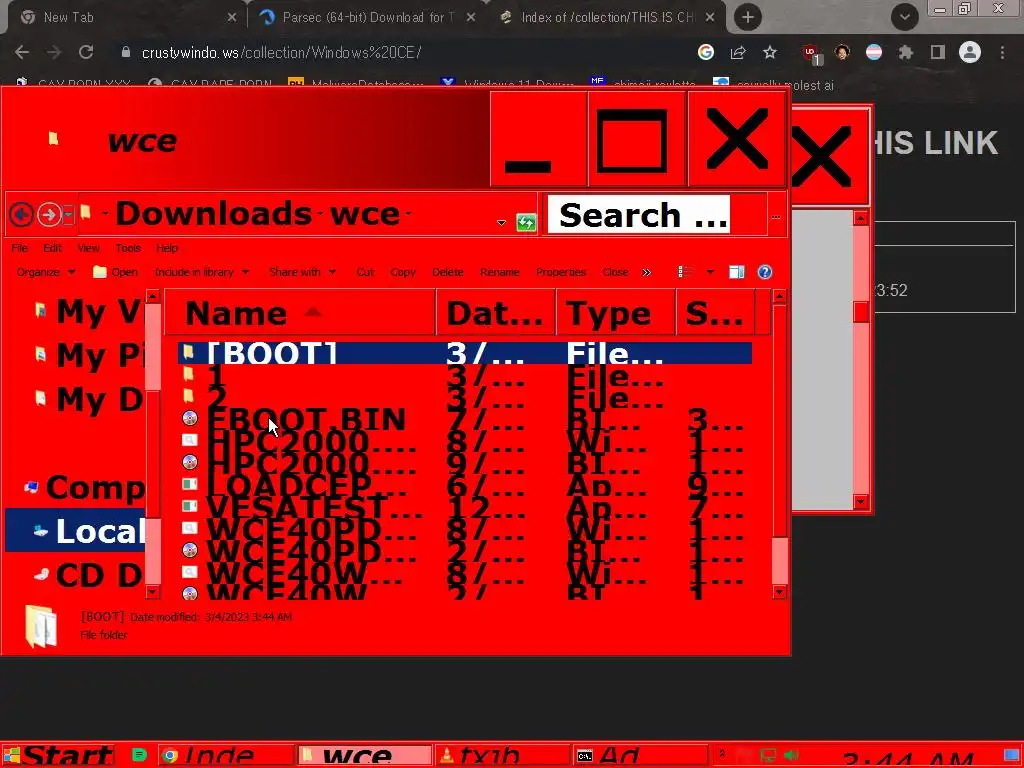
Task: Expand Share with dropdown
Action: point(302,272)
